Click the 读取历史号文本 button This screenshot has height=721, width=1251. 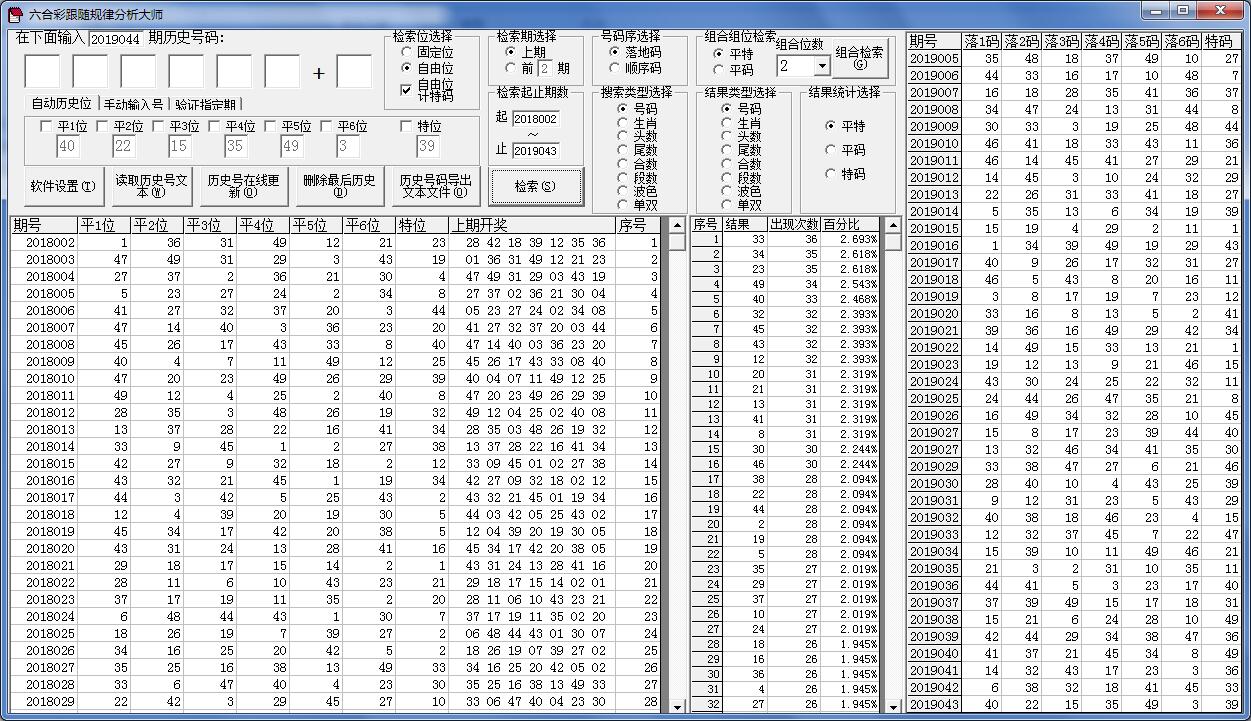[150, 186]
